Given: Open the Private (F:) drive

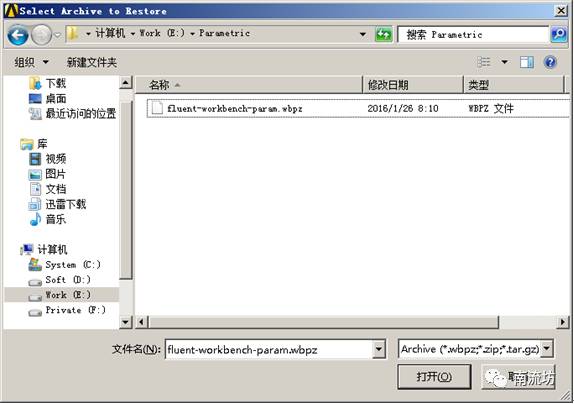Looking at the screenshot, I should pos(67,310).
